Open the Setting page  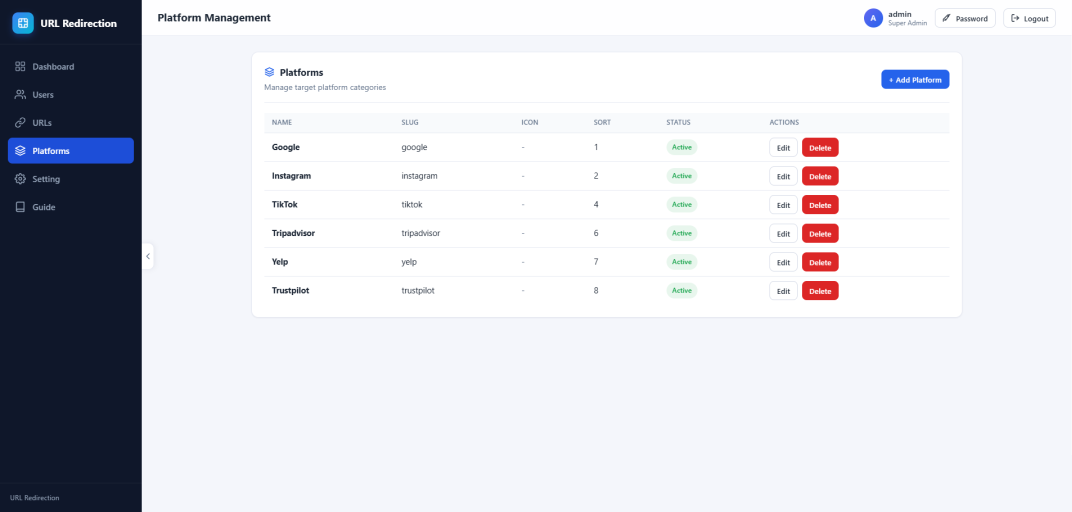pyautogui.click(x=71, y=179)
